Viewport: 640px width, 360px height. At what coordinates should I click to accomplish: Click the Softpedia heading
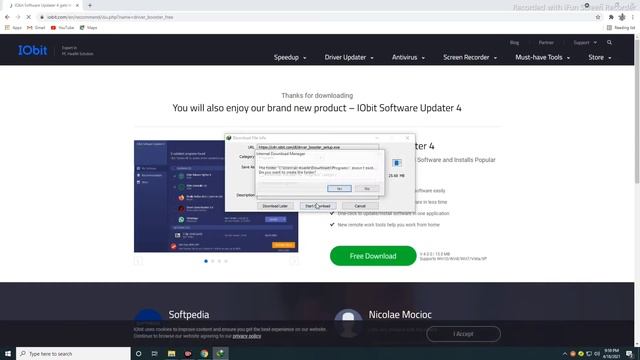click(x=189, y=315)
